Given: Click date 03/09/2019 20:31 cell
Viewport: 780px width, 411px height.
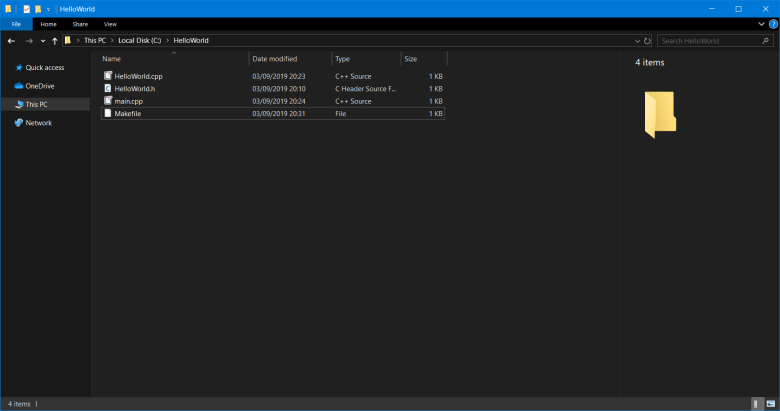Looking at the screenshot, I should (x=279, y=113).
